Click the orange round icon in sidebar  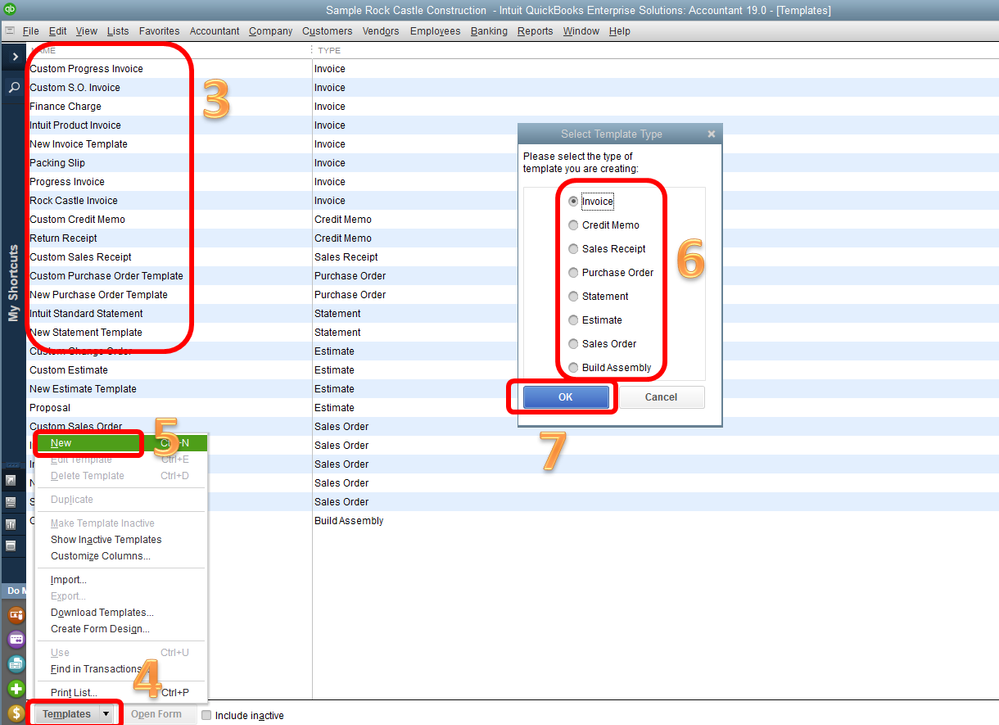[16, 615]
